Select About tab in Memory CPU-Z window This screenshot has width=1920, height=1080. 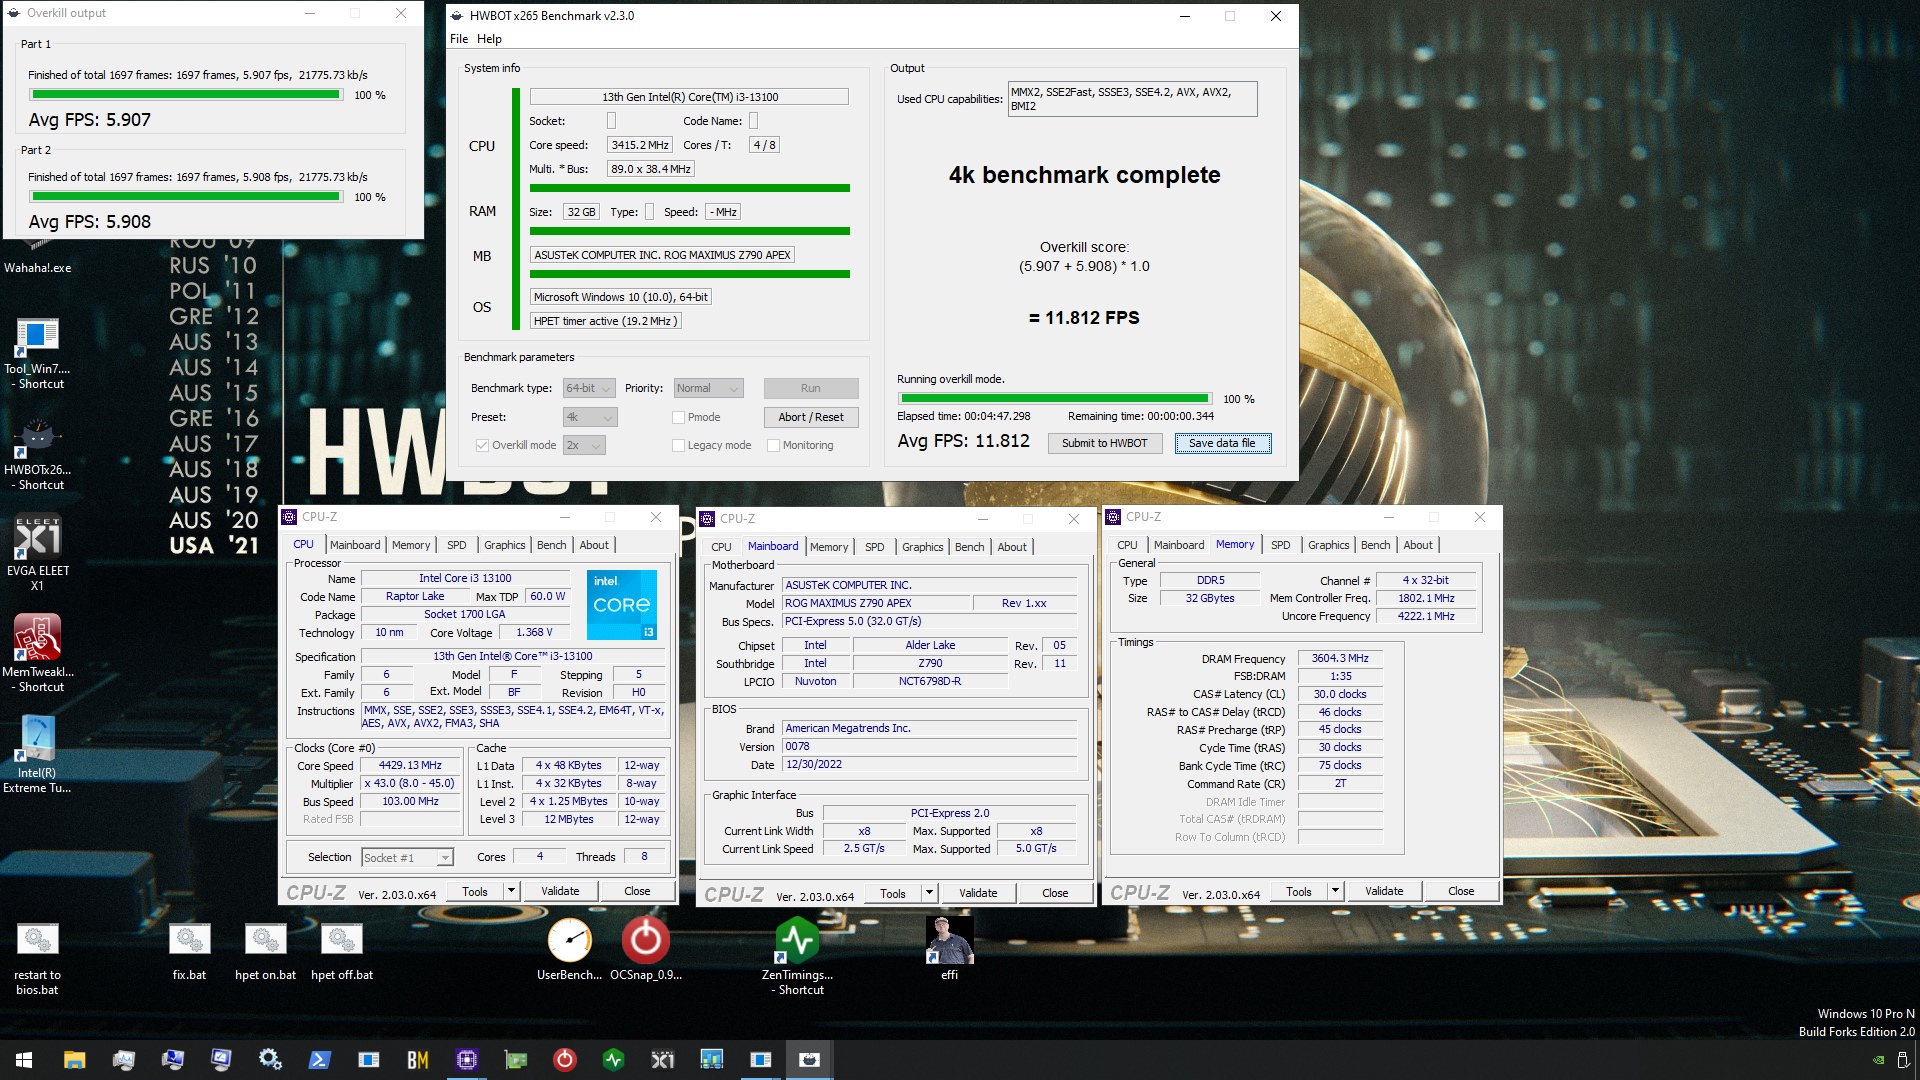[x=1418, y=545]
